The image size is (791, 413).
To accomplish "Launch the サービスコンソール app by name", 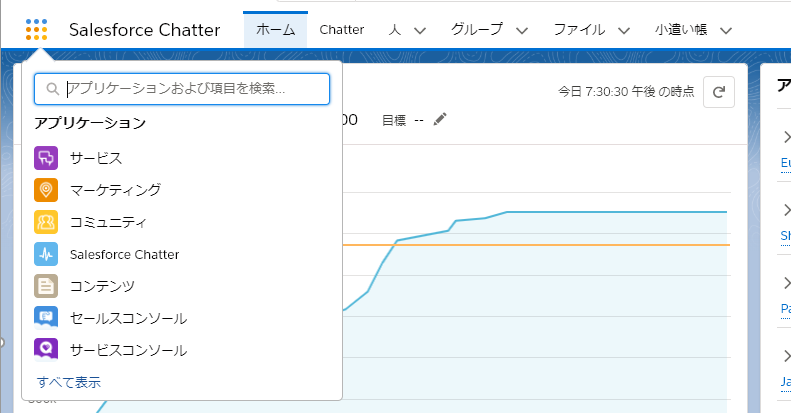I will tap(129, 350).
